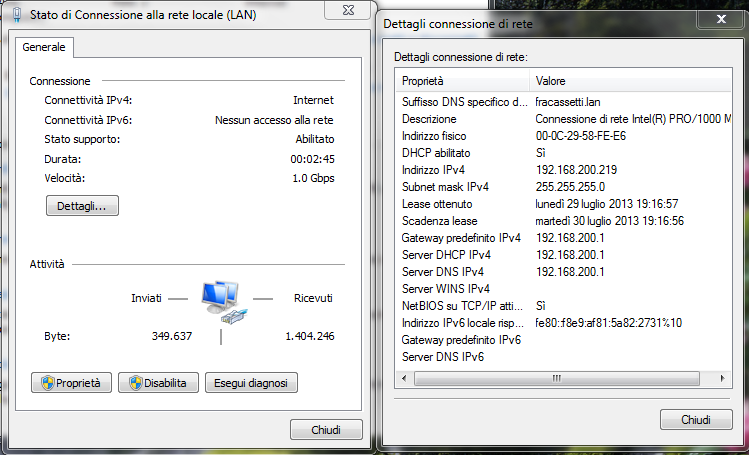The width and height of the screenshot is (749, 455).
Task: Close network details dialog with Chiudi
Action: [x=696, y=420]
